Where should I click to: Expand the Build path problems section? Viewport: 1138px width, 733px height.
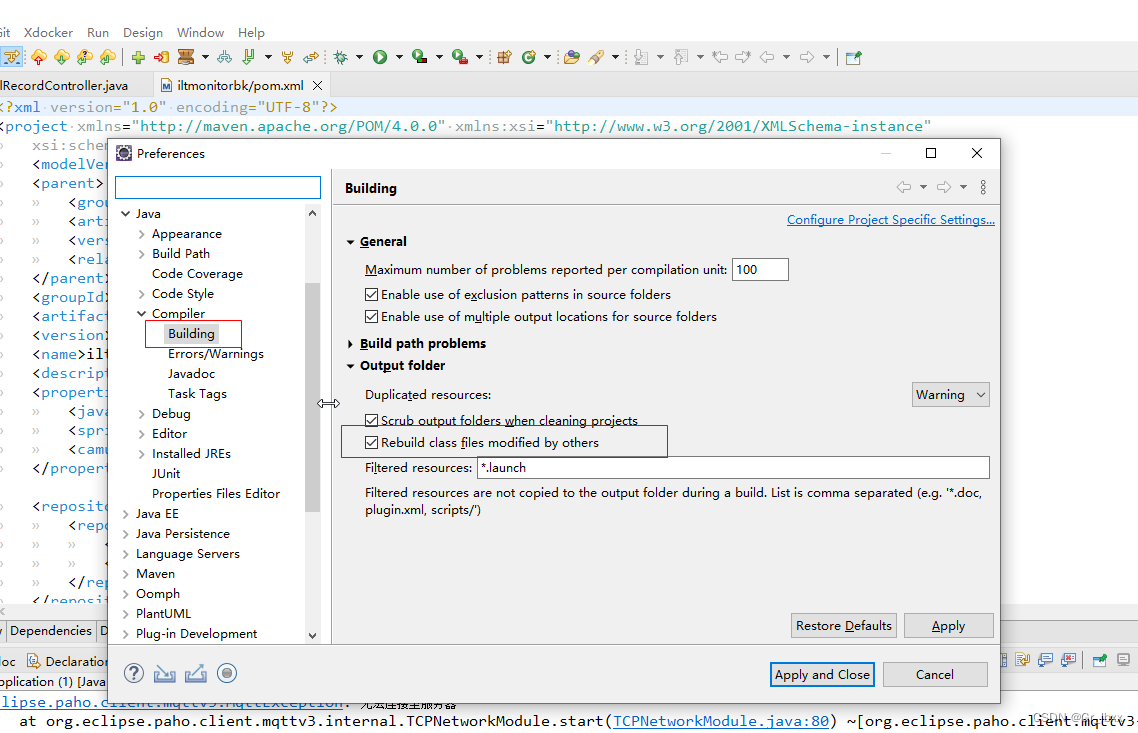coord(350,343)
